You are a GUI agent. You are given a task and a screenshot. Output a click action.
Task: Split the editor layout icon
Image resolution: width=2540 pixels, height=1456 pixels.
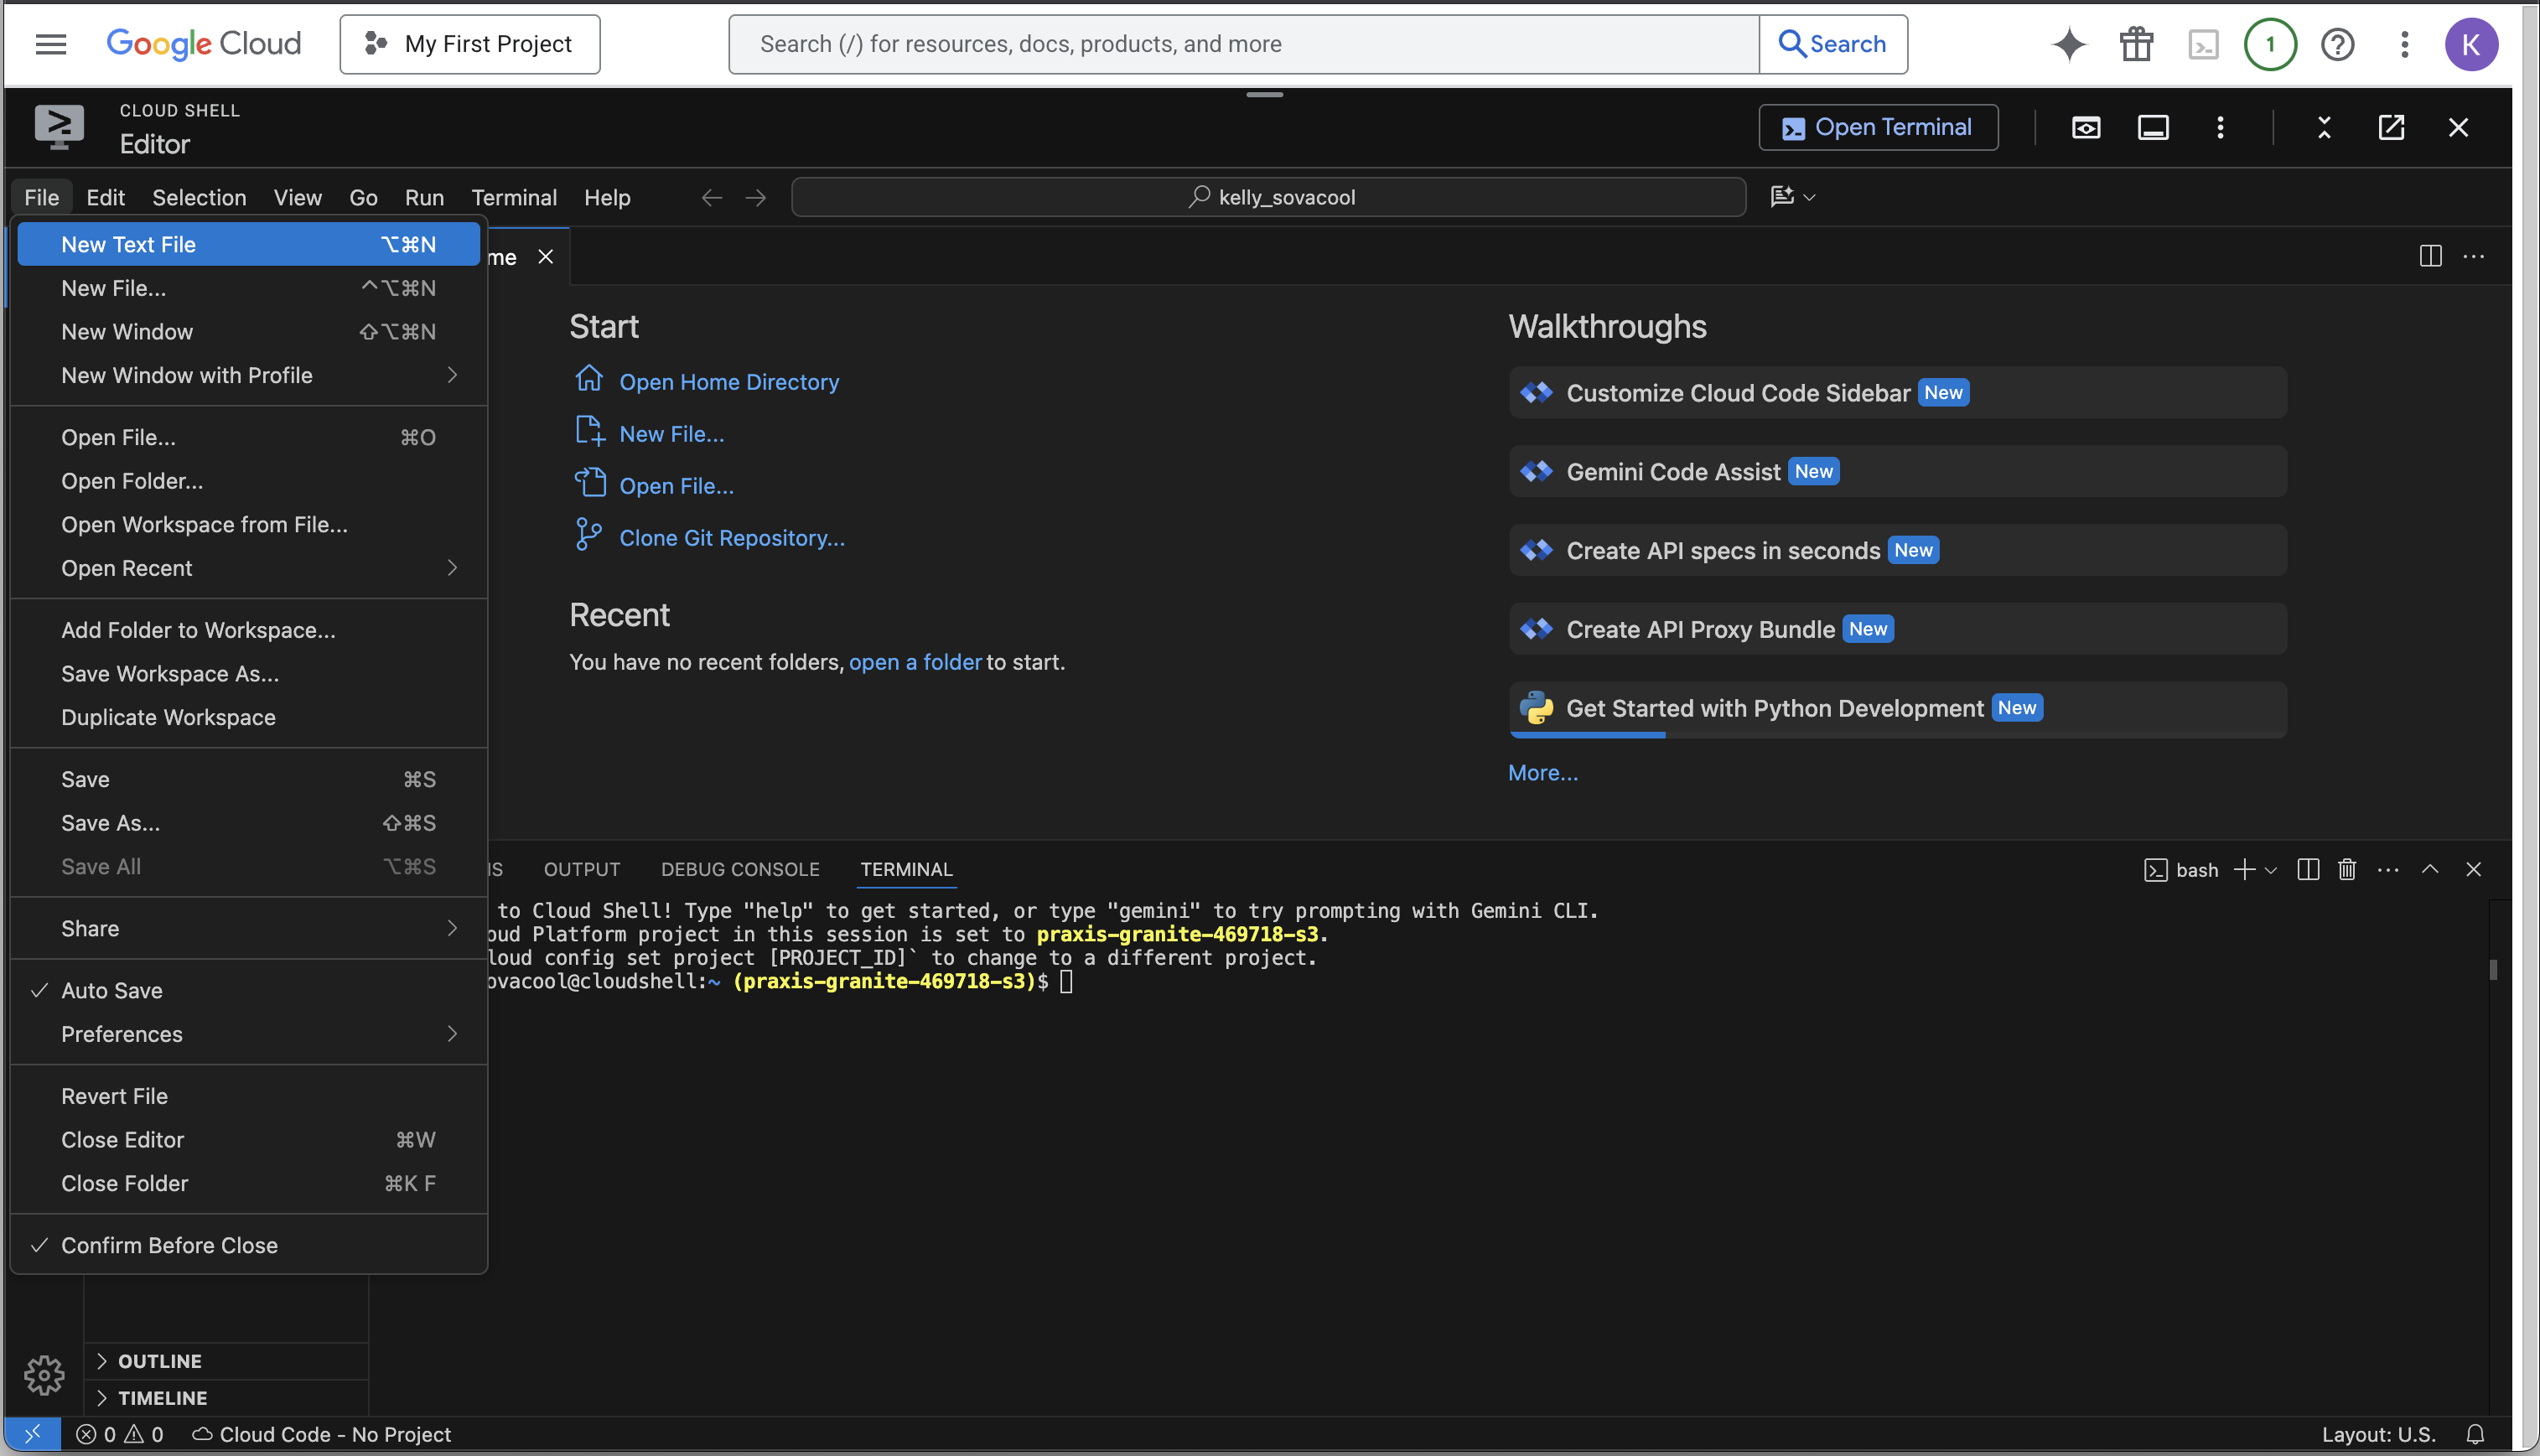pos(2430,257)
